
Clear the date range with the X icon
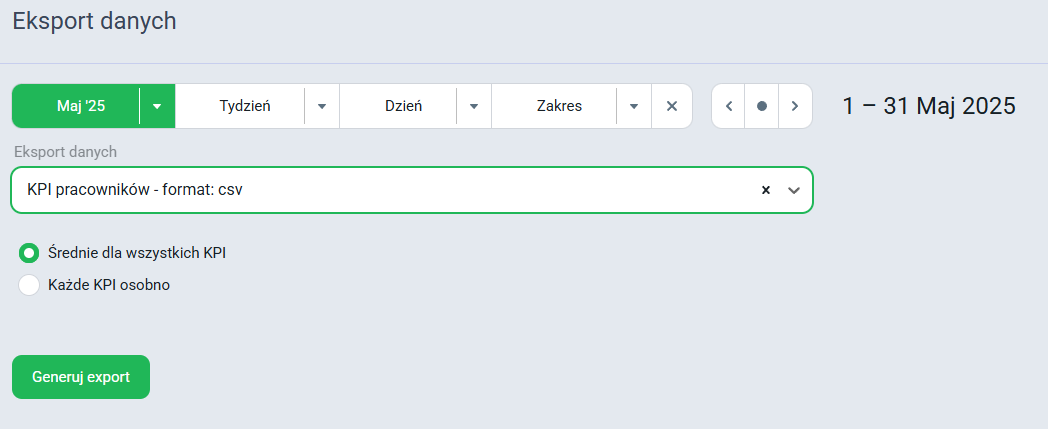pyautogui.click(x=672, y=106)
